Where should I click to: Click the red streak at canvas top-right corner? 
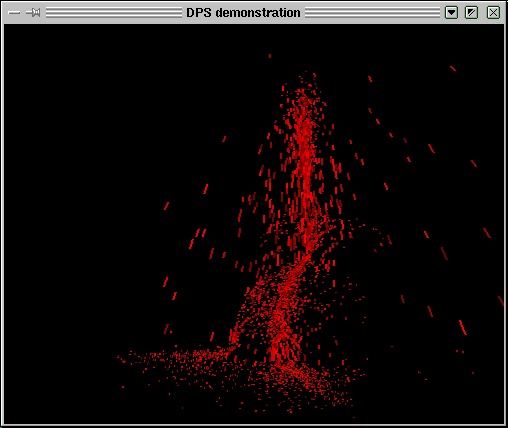453,68
